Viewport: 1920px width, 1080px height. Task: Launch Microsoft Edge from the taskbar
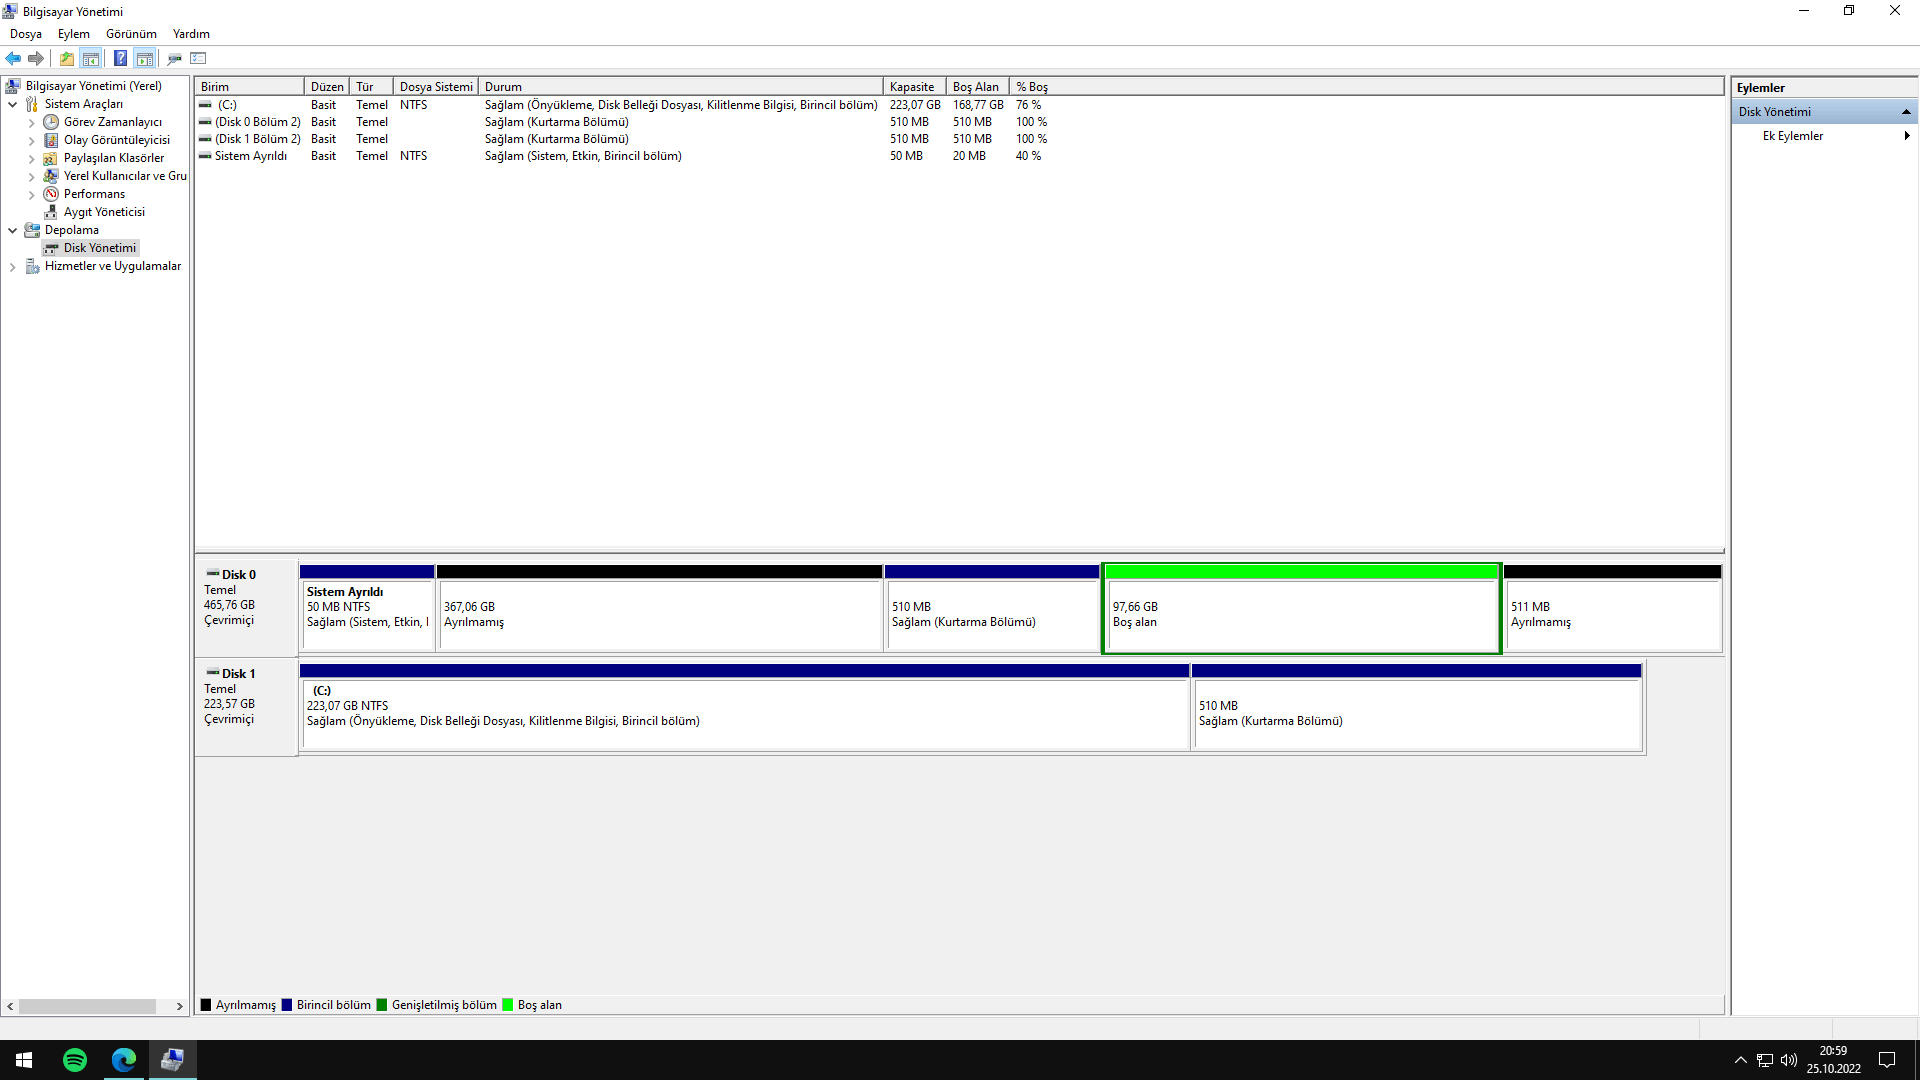(x=124, y=1060)
